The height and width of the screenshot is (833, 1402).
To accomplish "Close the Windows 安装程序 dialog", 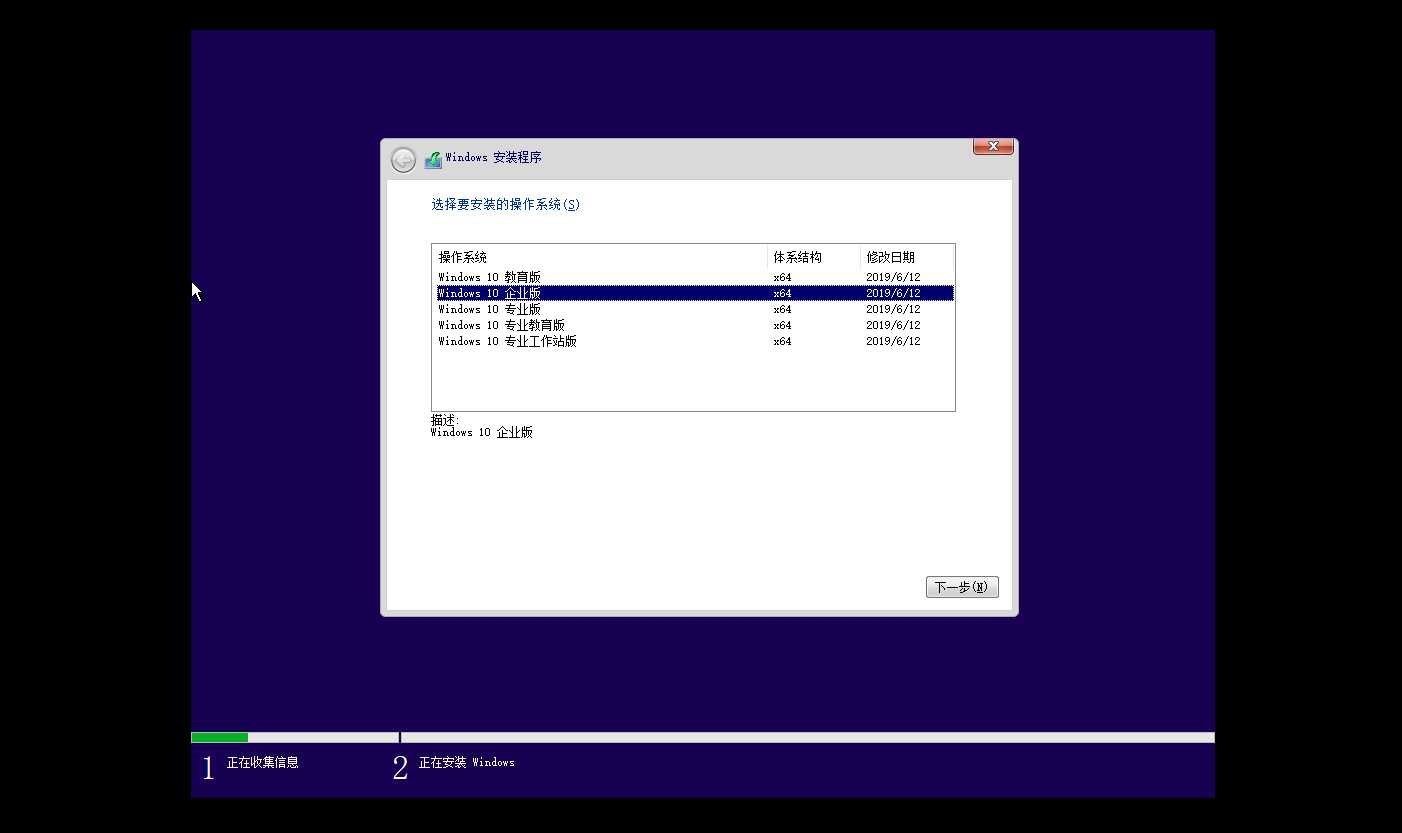I will pos(993,147).
